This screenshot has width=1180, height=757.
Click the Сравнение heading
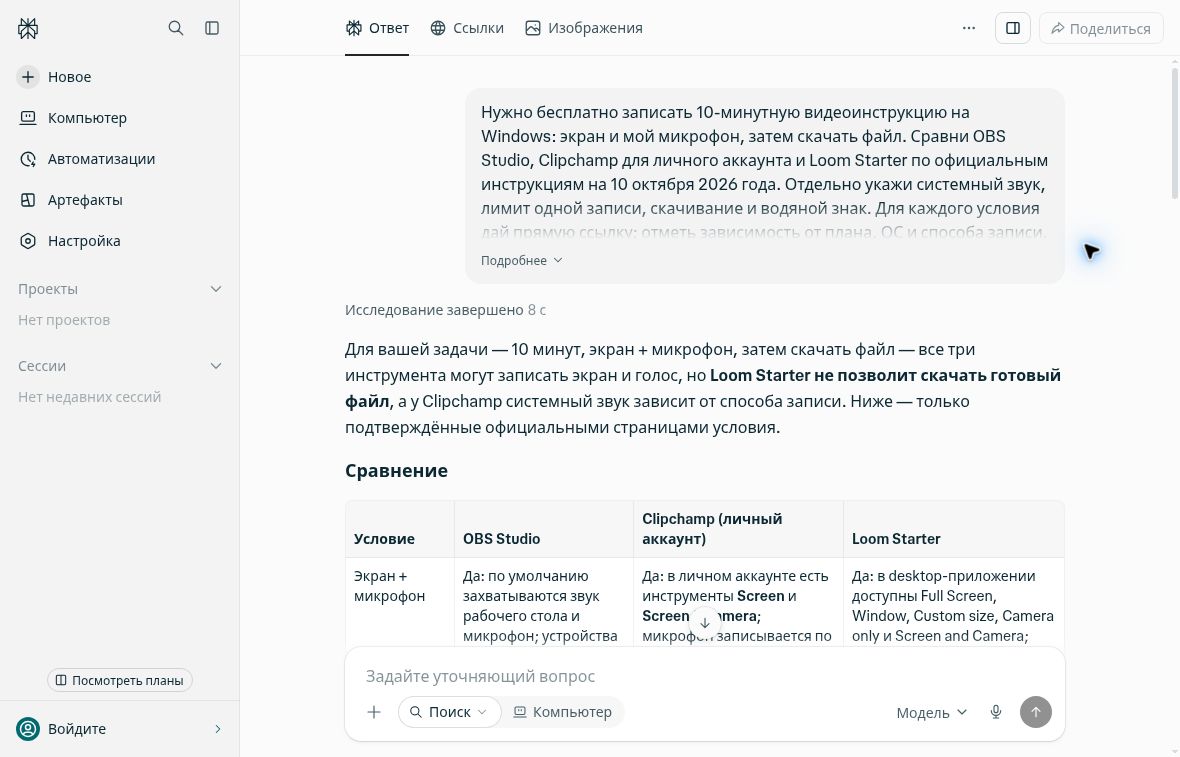tap(397, 470)
